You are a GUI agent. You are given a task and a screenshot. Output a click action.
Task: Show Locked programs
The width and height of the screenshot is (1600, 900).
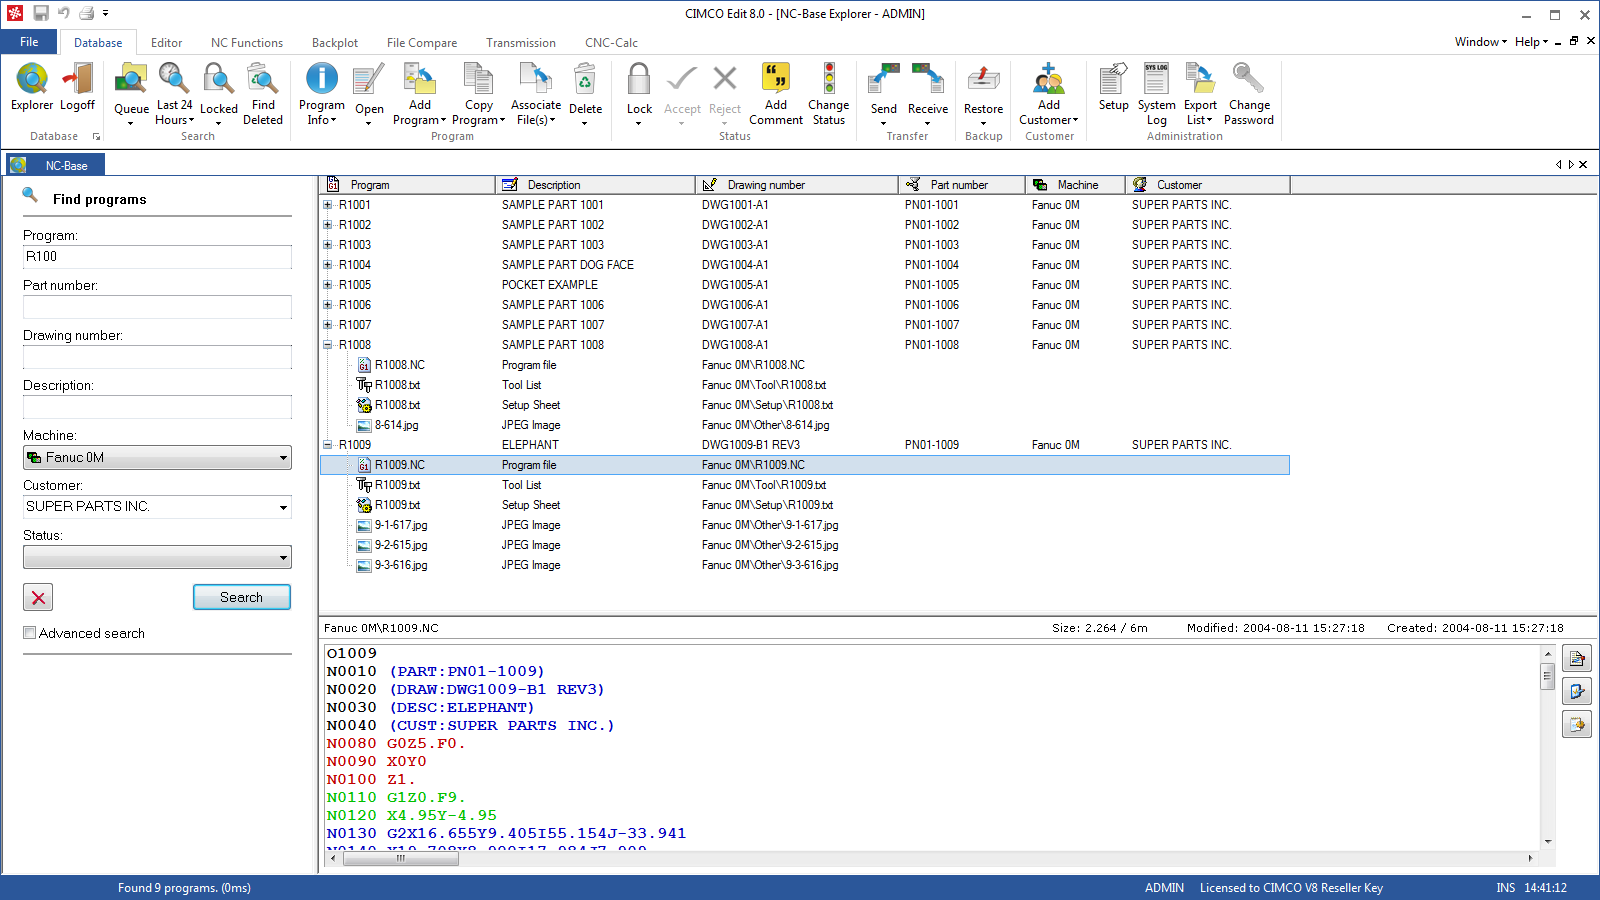218,94
